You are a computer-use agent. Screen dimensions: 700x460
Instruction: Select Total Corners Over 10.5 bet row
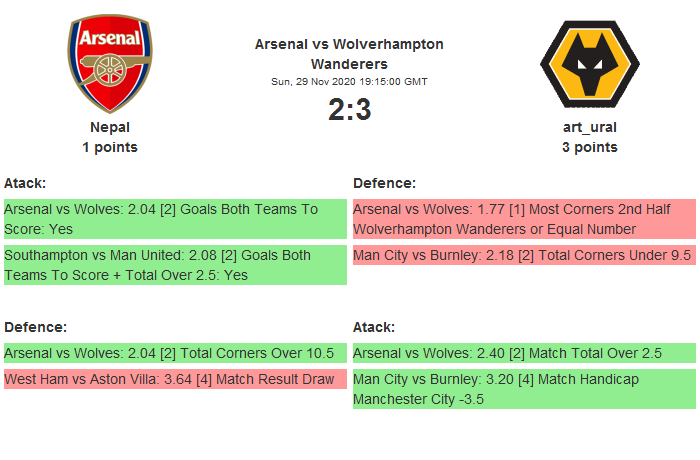pyautogui.click(x=175, y=353)
